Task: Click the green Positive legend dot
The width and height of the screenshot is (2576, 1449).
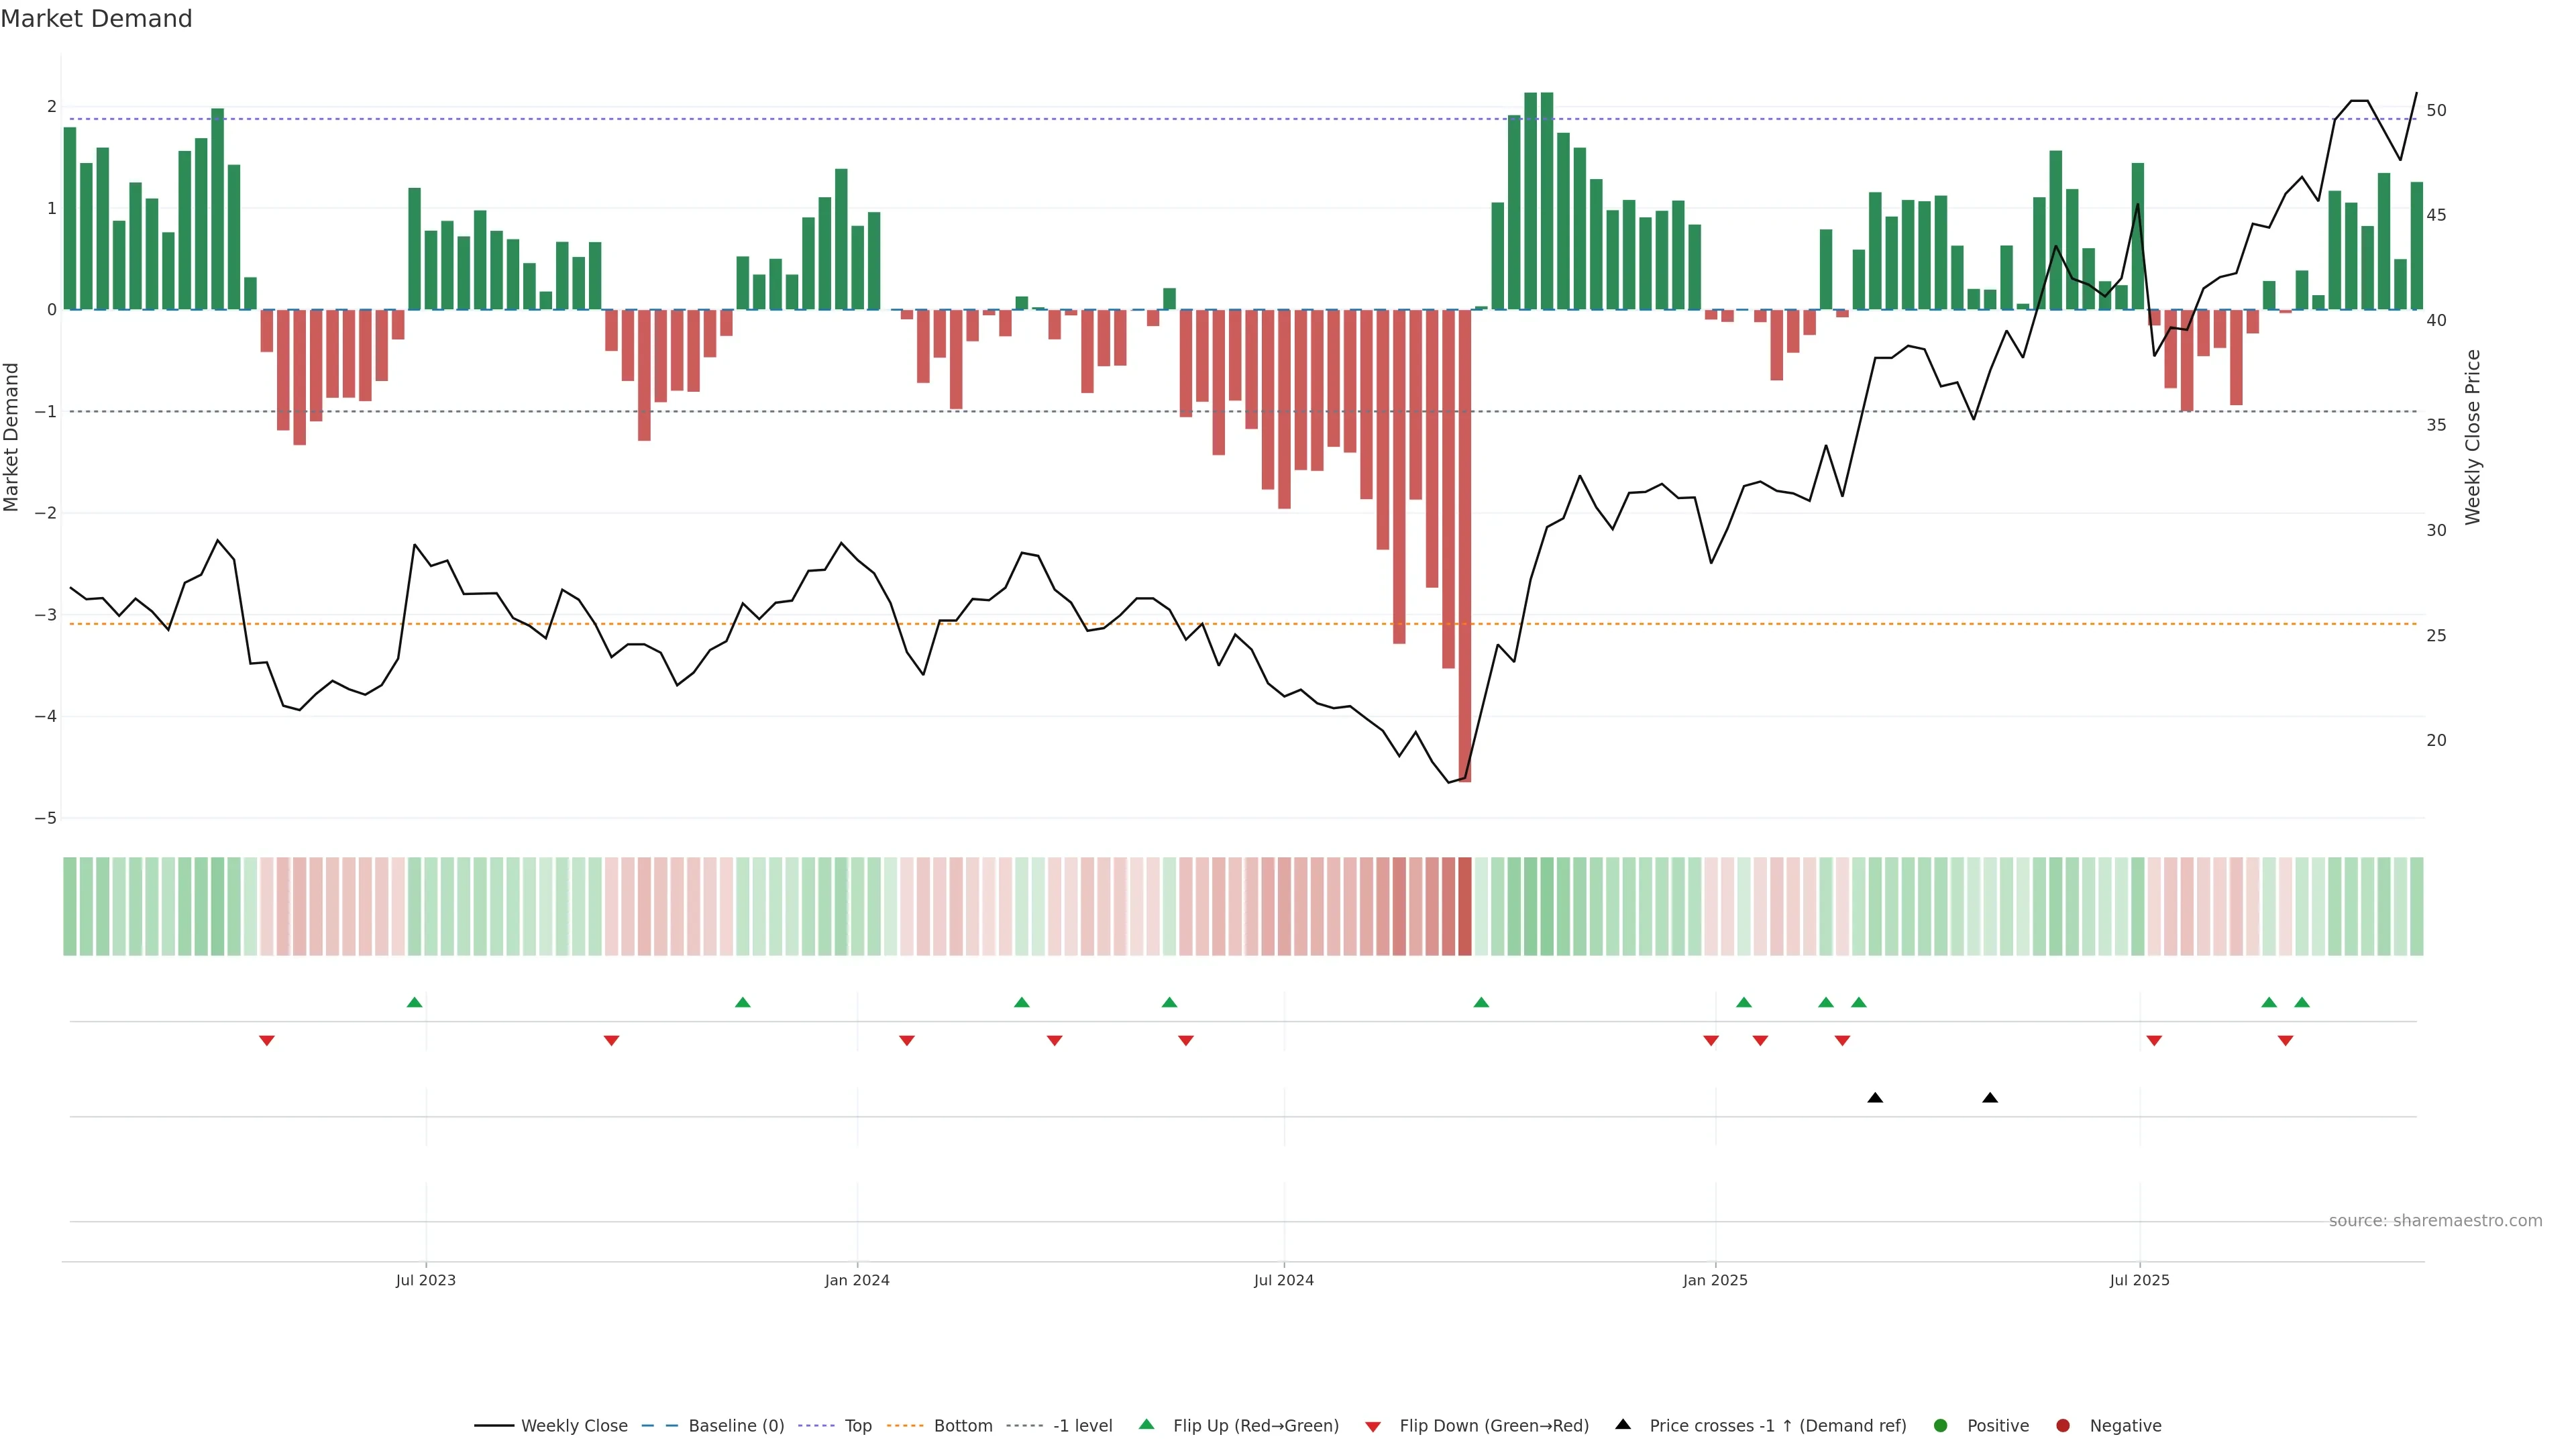Action: (1941, 1426)
